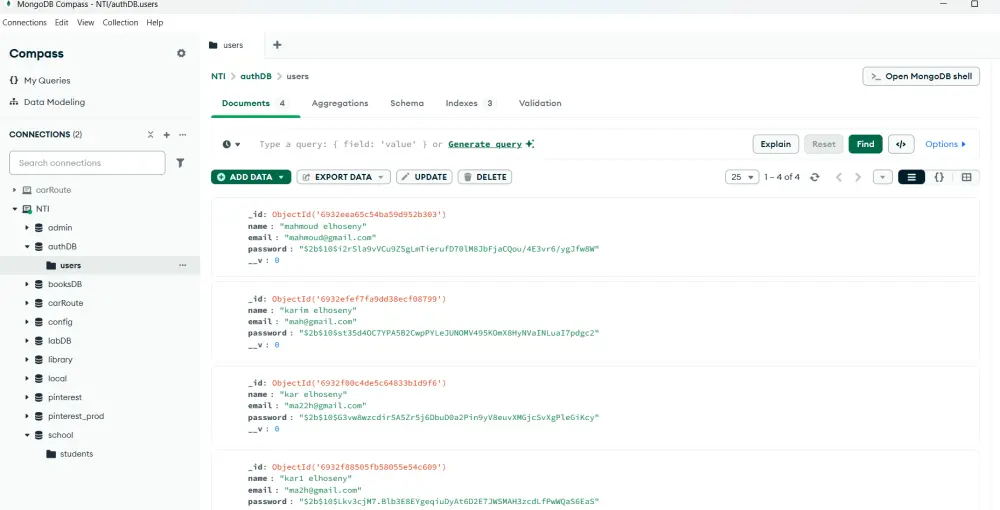Expand the carRoute connection
Image resolution: width=1000 pixels, height=510 pixels.
(15, 190)
